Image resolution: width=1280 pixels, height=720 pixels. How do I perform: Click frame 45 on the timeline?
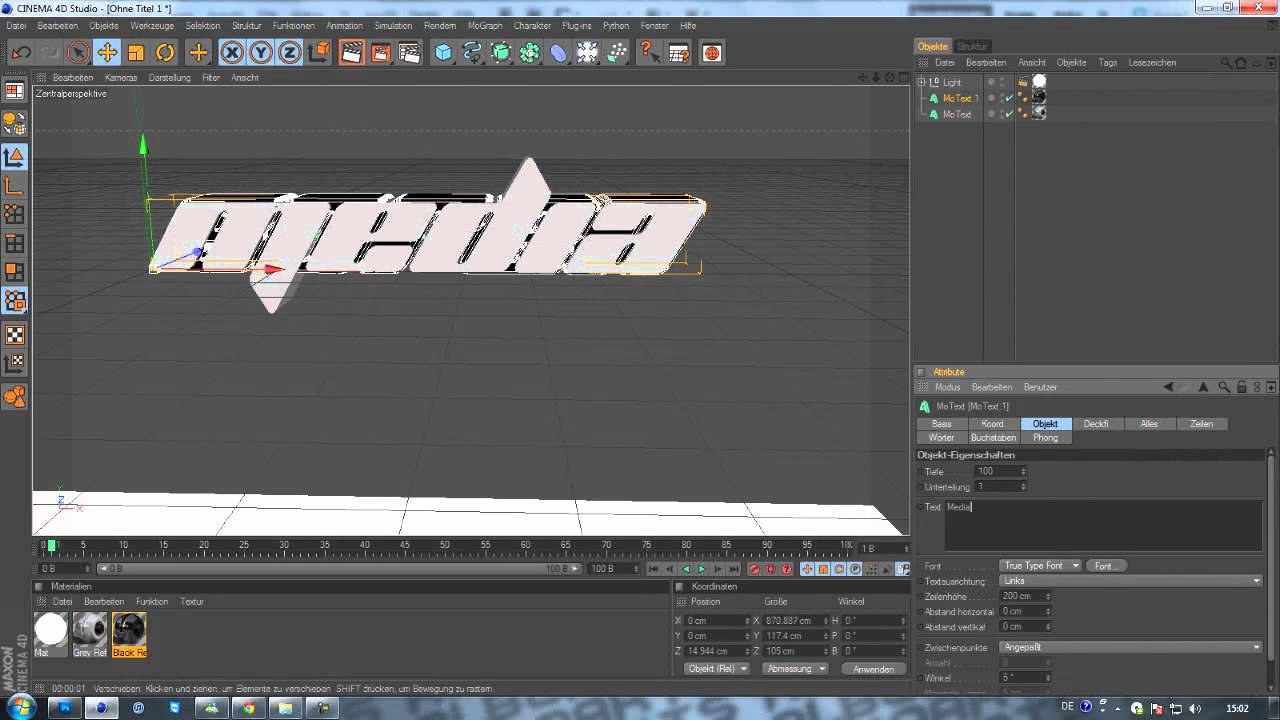pos(404,546)
